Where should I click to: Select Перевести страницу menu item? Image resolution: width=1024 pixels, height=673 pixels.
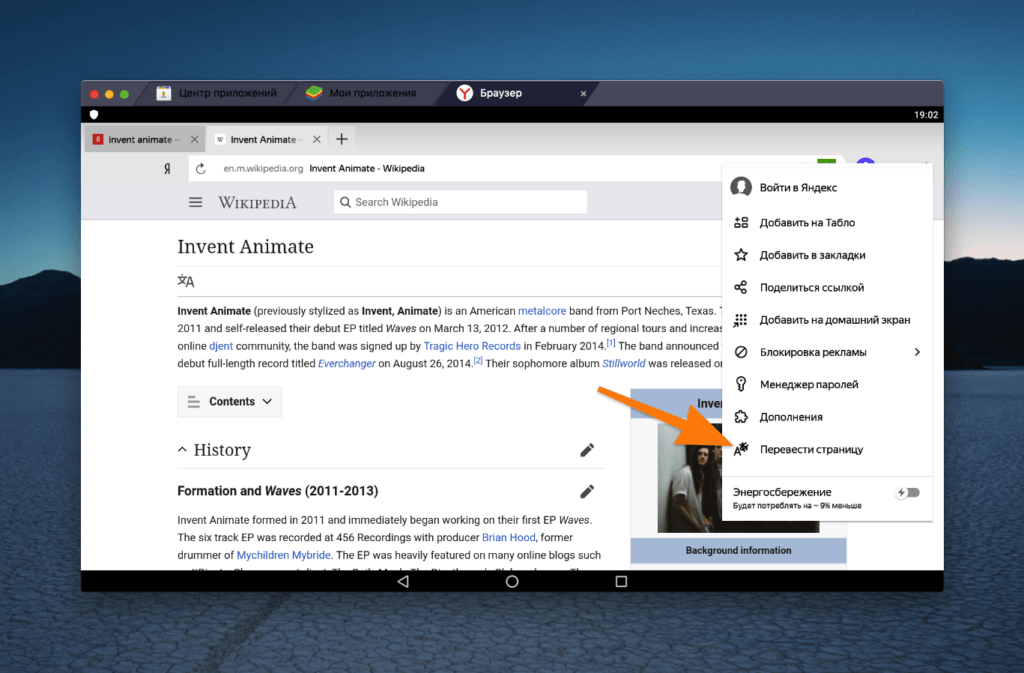pyautogui.click(x=827, y=449)
